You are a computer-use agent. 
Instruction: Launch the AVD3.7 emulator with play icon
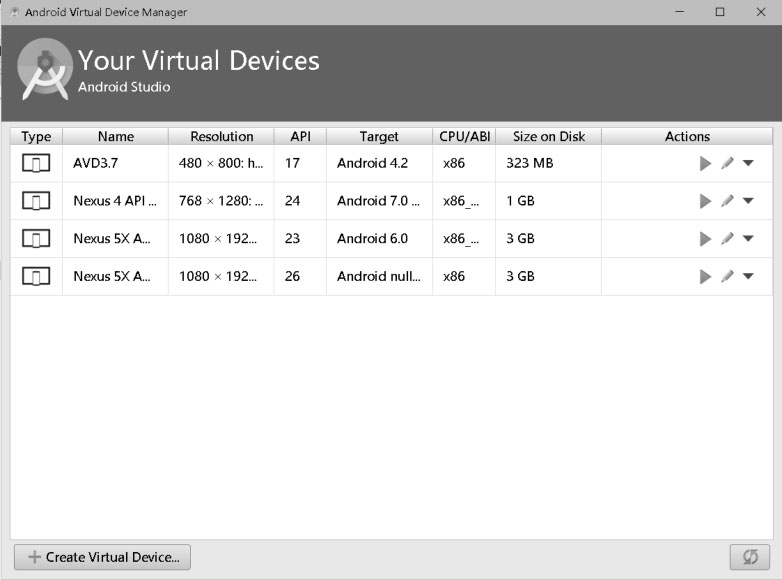(x=705, y=164)
